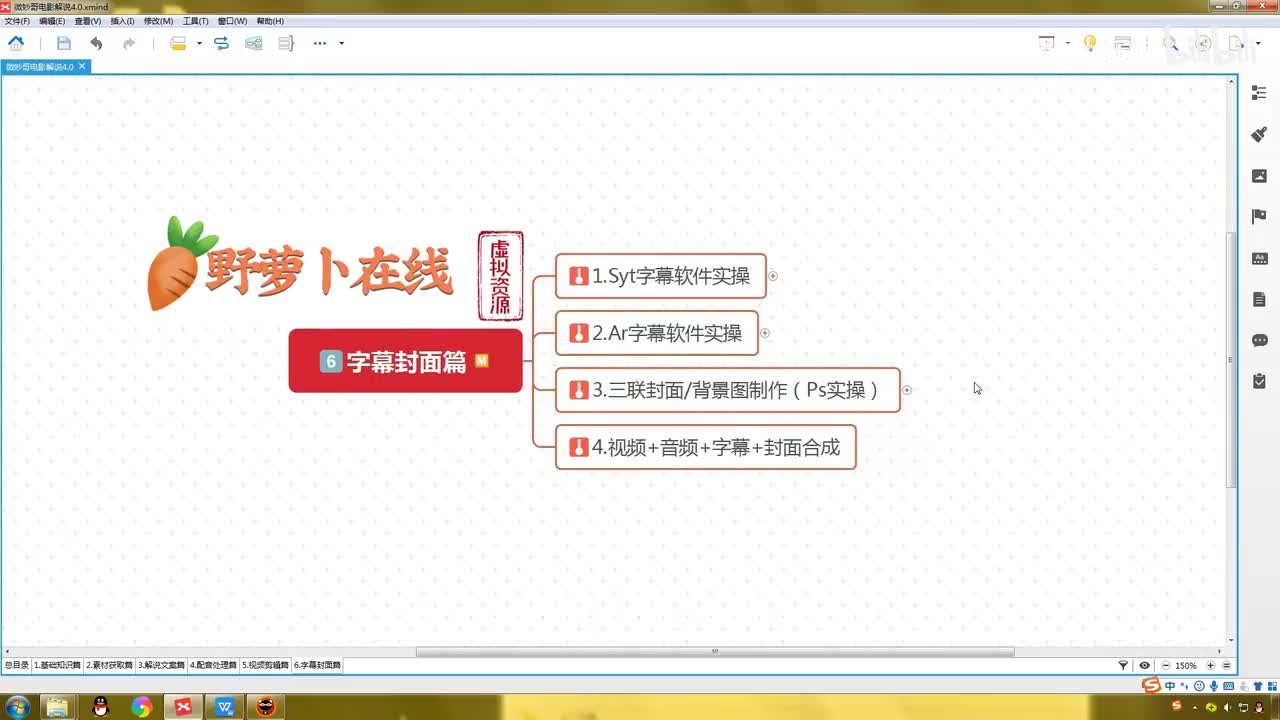Open the Gantt chart view icon
This screenshot has height=720, width=1280.
(1122, 43)
